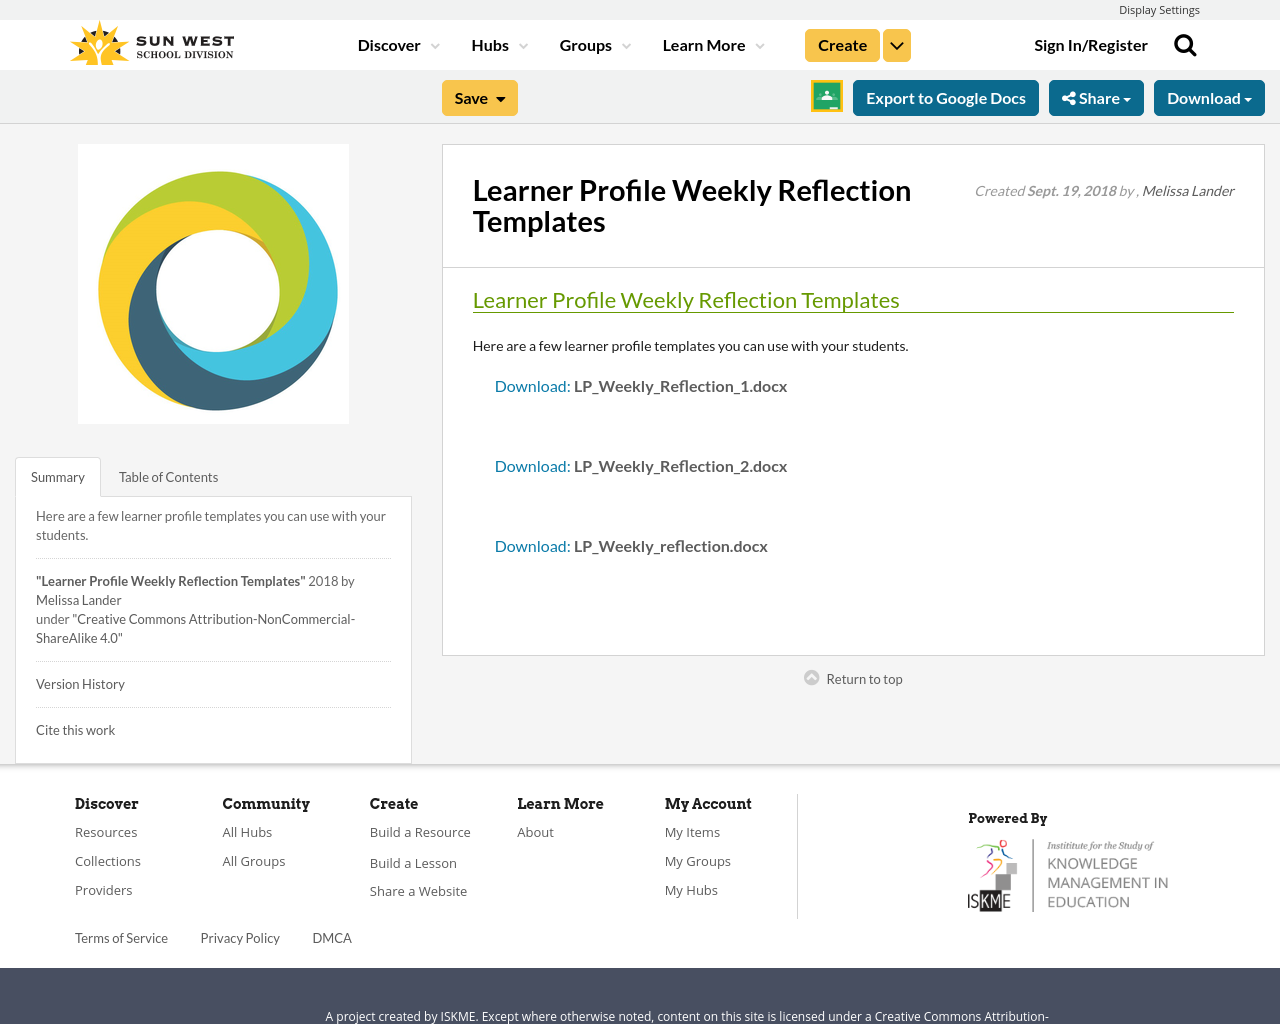Expand the Download dropdown
The height and width of the screenshot is (1024, 1280).
click(x=1209, y=96)
